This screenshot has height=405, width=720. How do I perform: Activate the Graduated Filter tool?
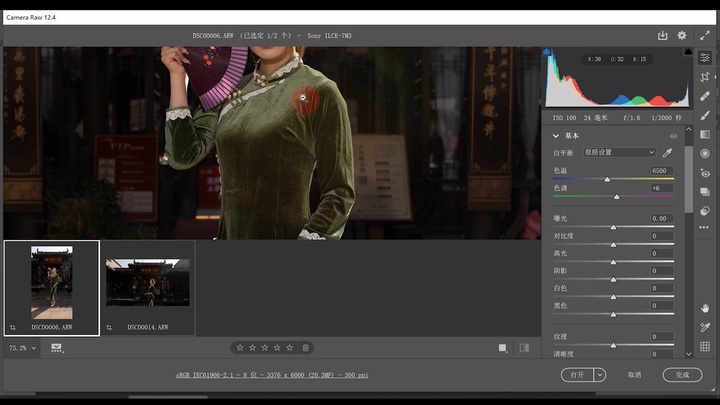[705, 134]
